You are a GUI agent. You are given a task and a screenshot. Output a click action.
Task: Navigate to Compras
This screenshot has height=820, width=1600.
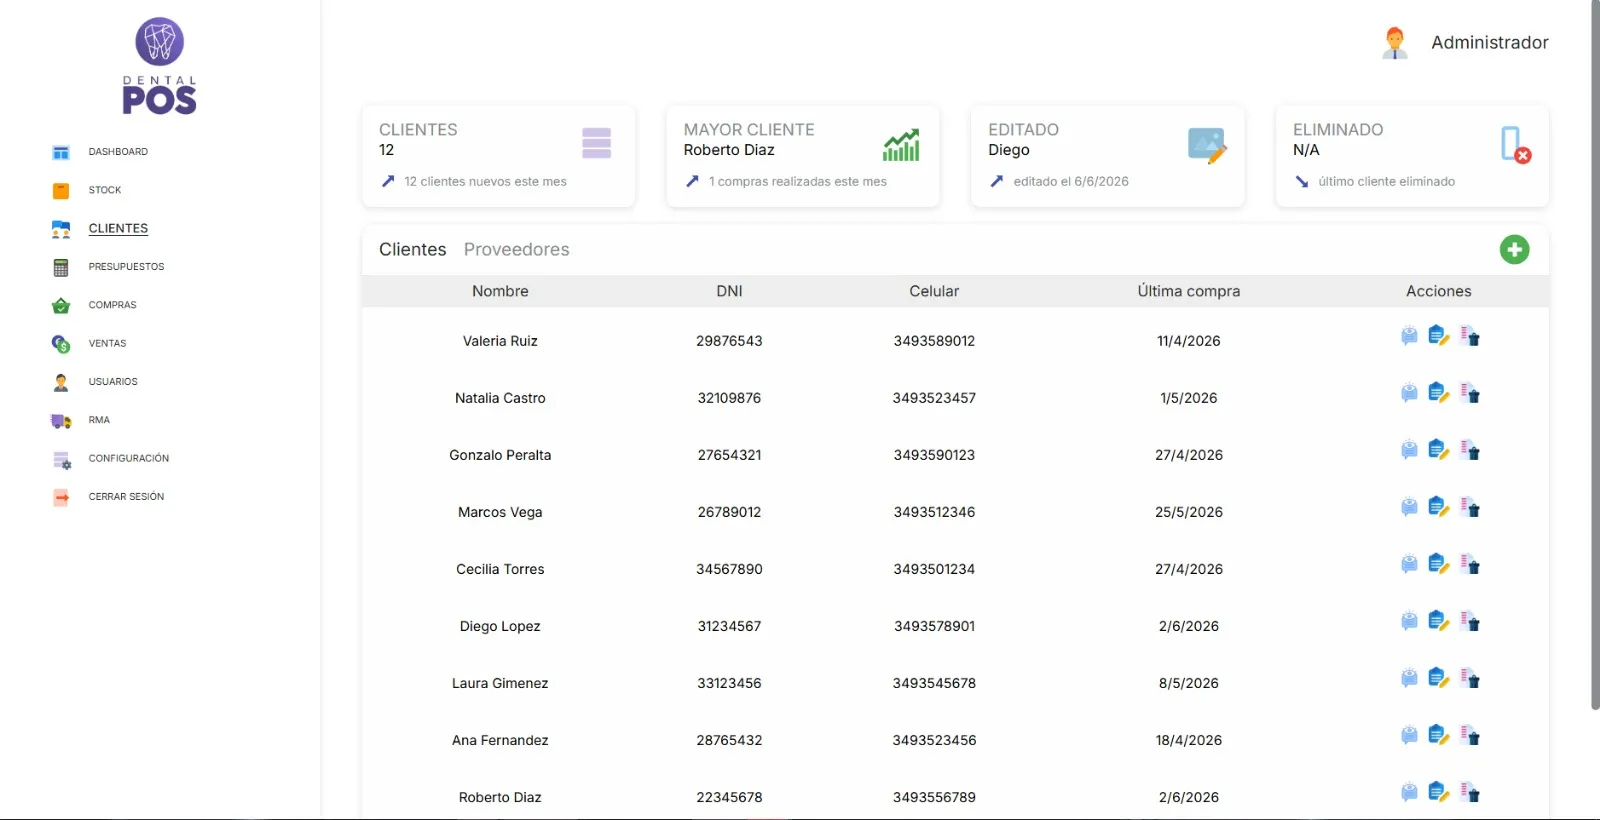point(112,305)
